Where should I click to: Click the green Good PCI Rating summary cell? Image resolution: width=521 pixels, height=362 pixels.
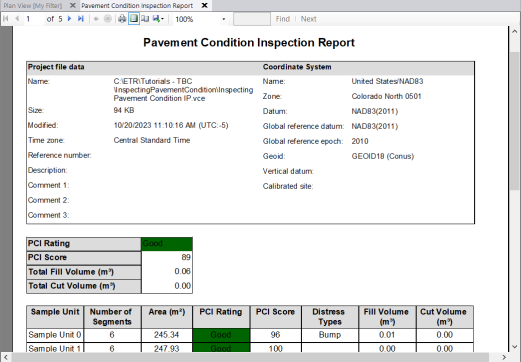167,244
